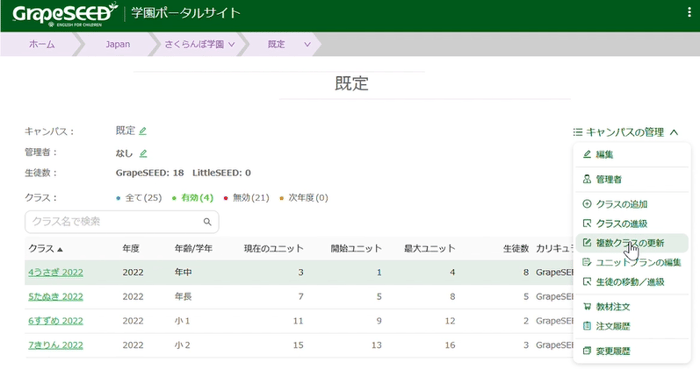Click the GrapeSEED logo
Screen dimensions: 700x369
(x=65, y=14)
